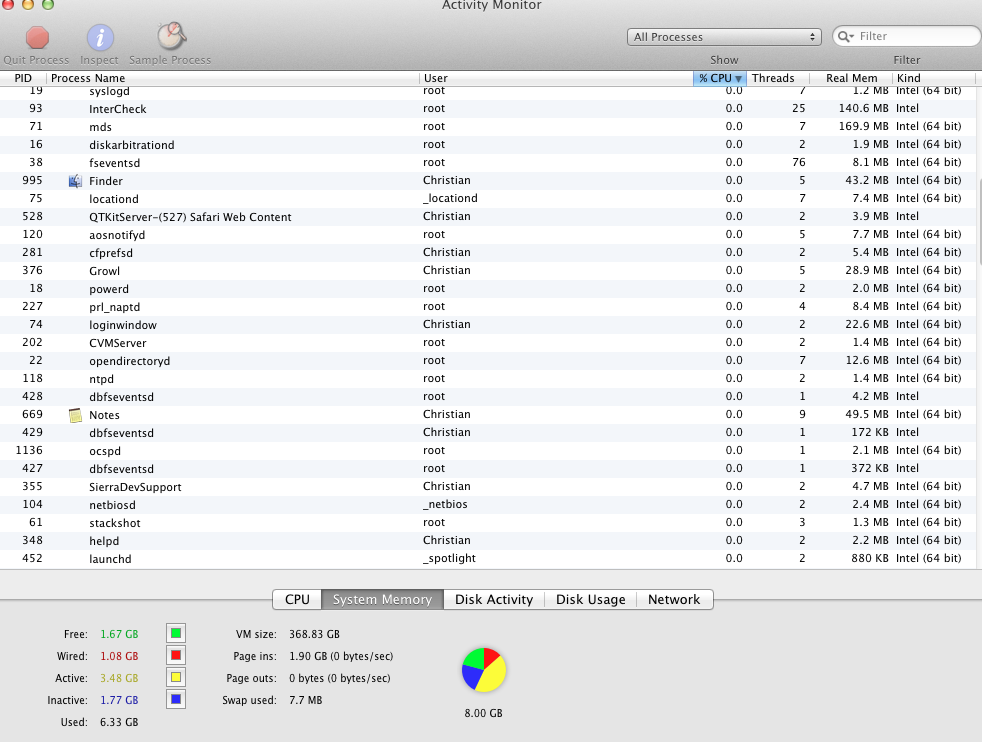Click the green Free memory swatch
Screen dimensions: 982x742
tap(176, 633)
